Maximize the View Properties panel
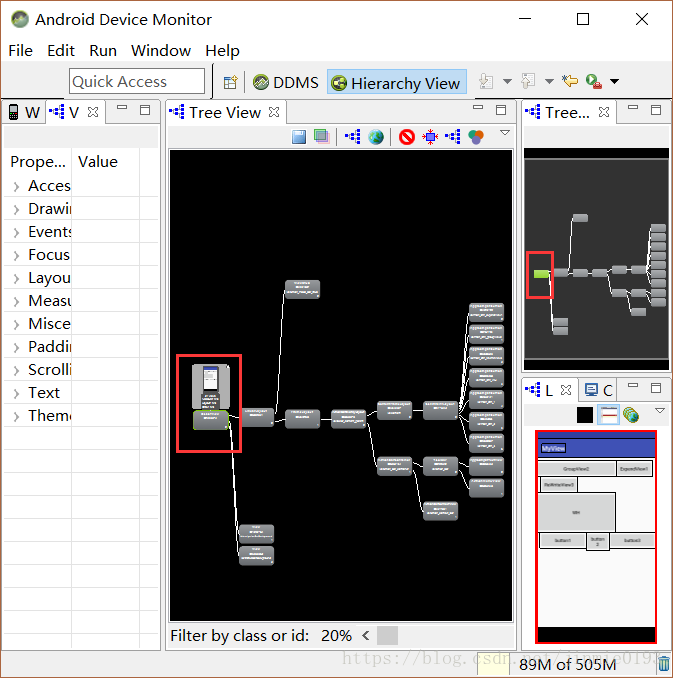673x678 pixels. click(145, 110)
